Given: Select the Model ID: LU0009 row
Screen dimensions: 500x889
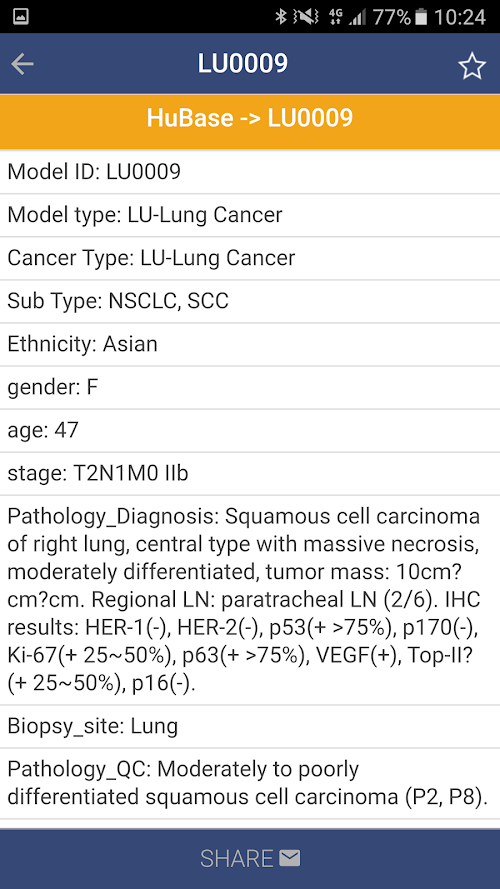Looking at the screenshot, I should (x=250, y=172).
